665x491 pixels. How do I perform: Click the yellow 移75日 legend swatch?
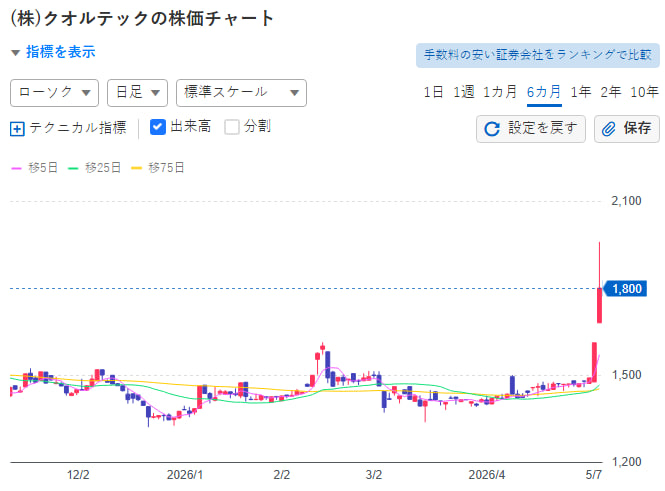(x=136, y=168)
